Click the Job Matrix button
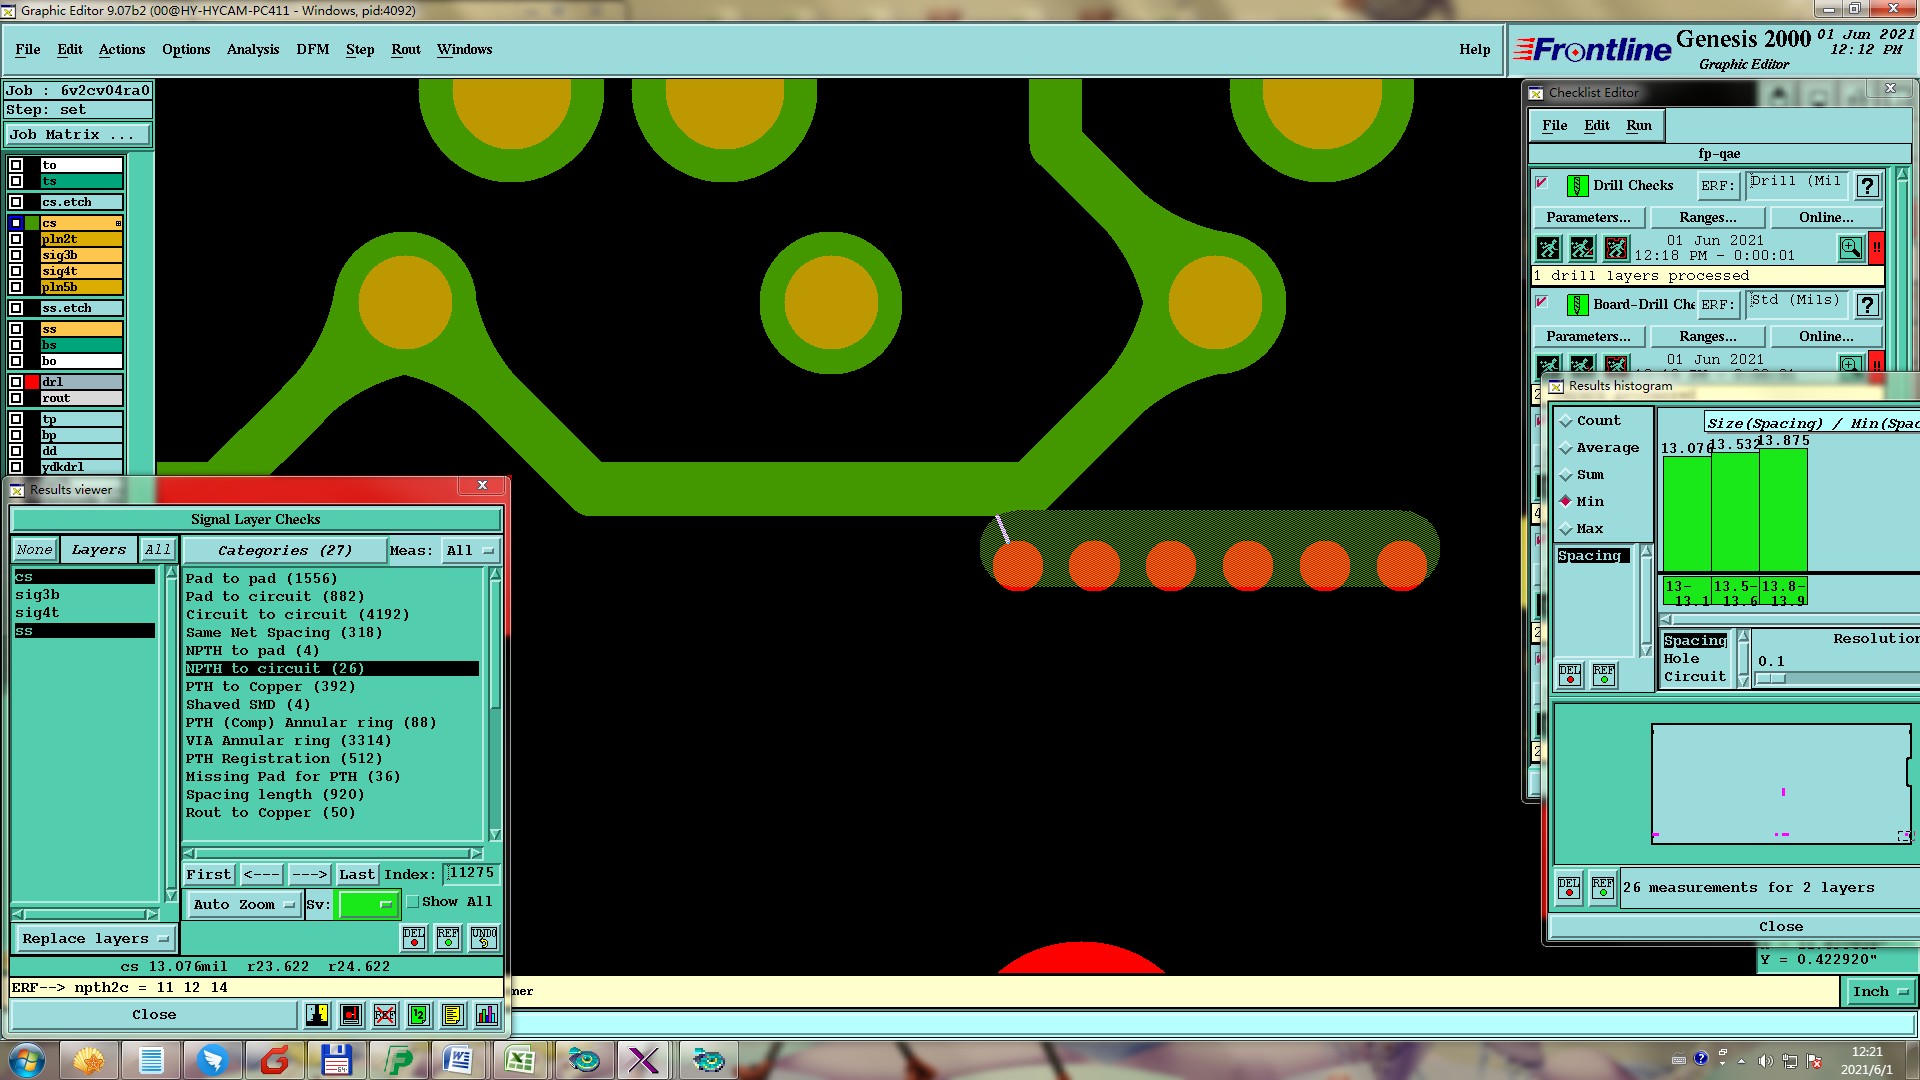 tap(78, 135)
